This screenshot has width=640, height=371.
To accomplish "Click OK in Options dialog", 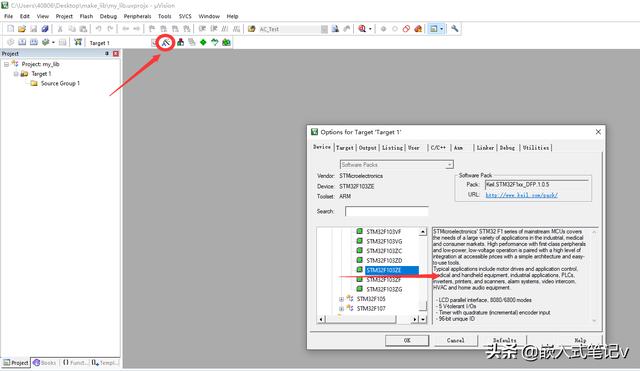I will [407, 340].
